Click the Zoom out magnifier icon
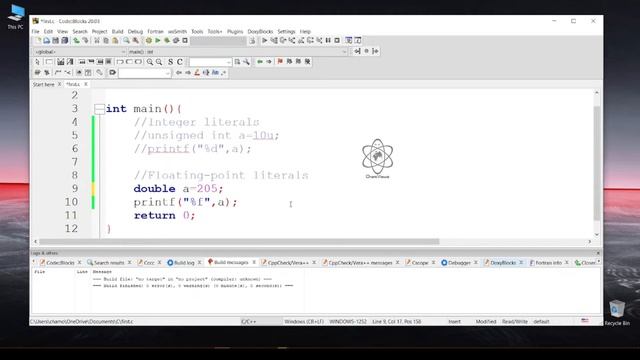The height and width of the screenshot is (360, 640). [159, 62]
